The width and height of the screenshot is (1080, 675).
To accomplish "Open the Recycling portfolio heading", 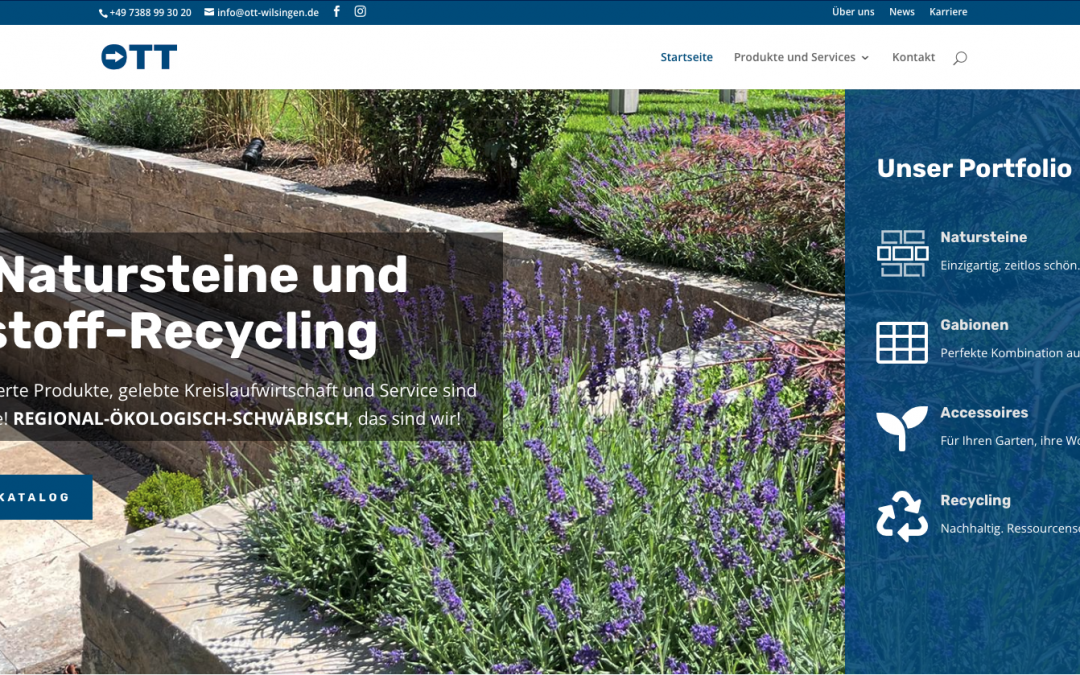I will [975, 501].
